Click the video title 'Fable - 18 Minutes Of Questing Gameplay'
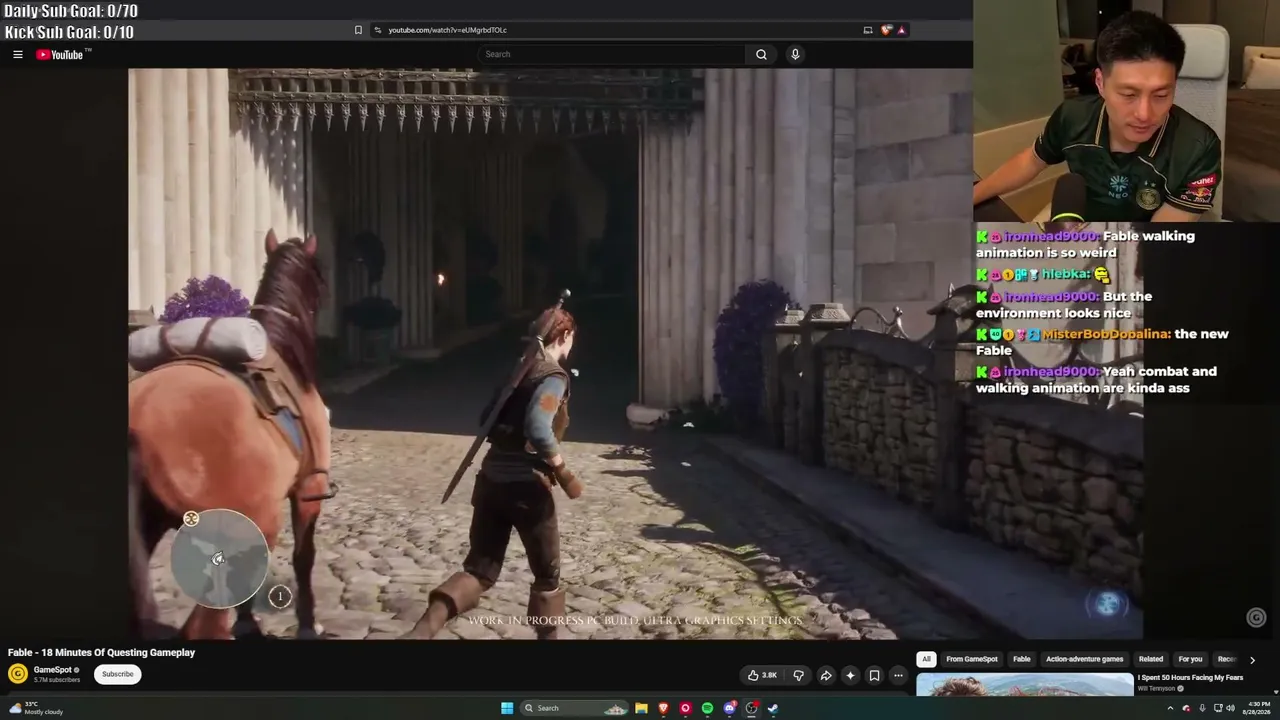 coord(101,653)
